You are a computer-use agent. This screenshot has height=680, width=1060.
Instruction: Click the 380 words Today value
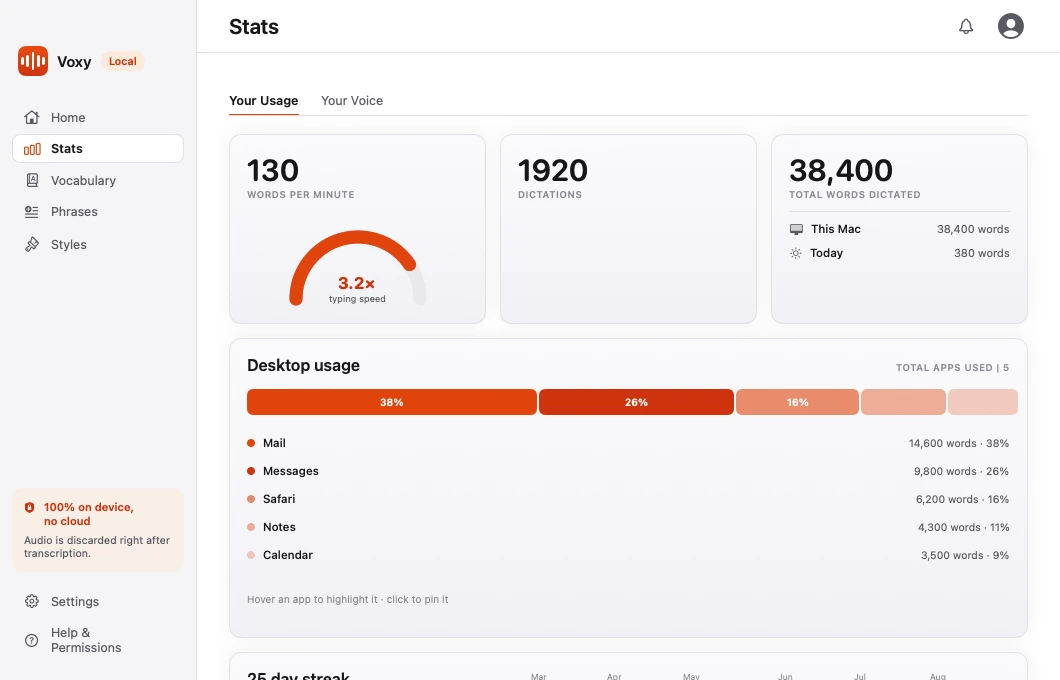[982, 253]
